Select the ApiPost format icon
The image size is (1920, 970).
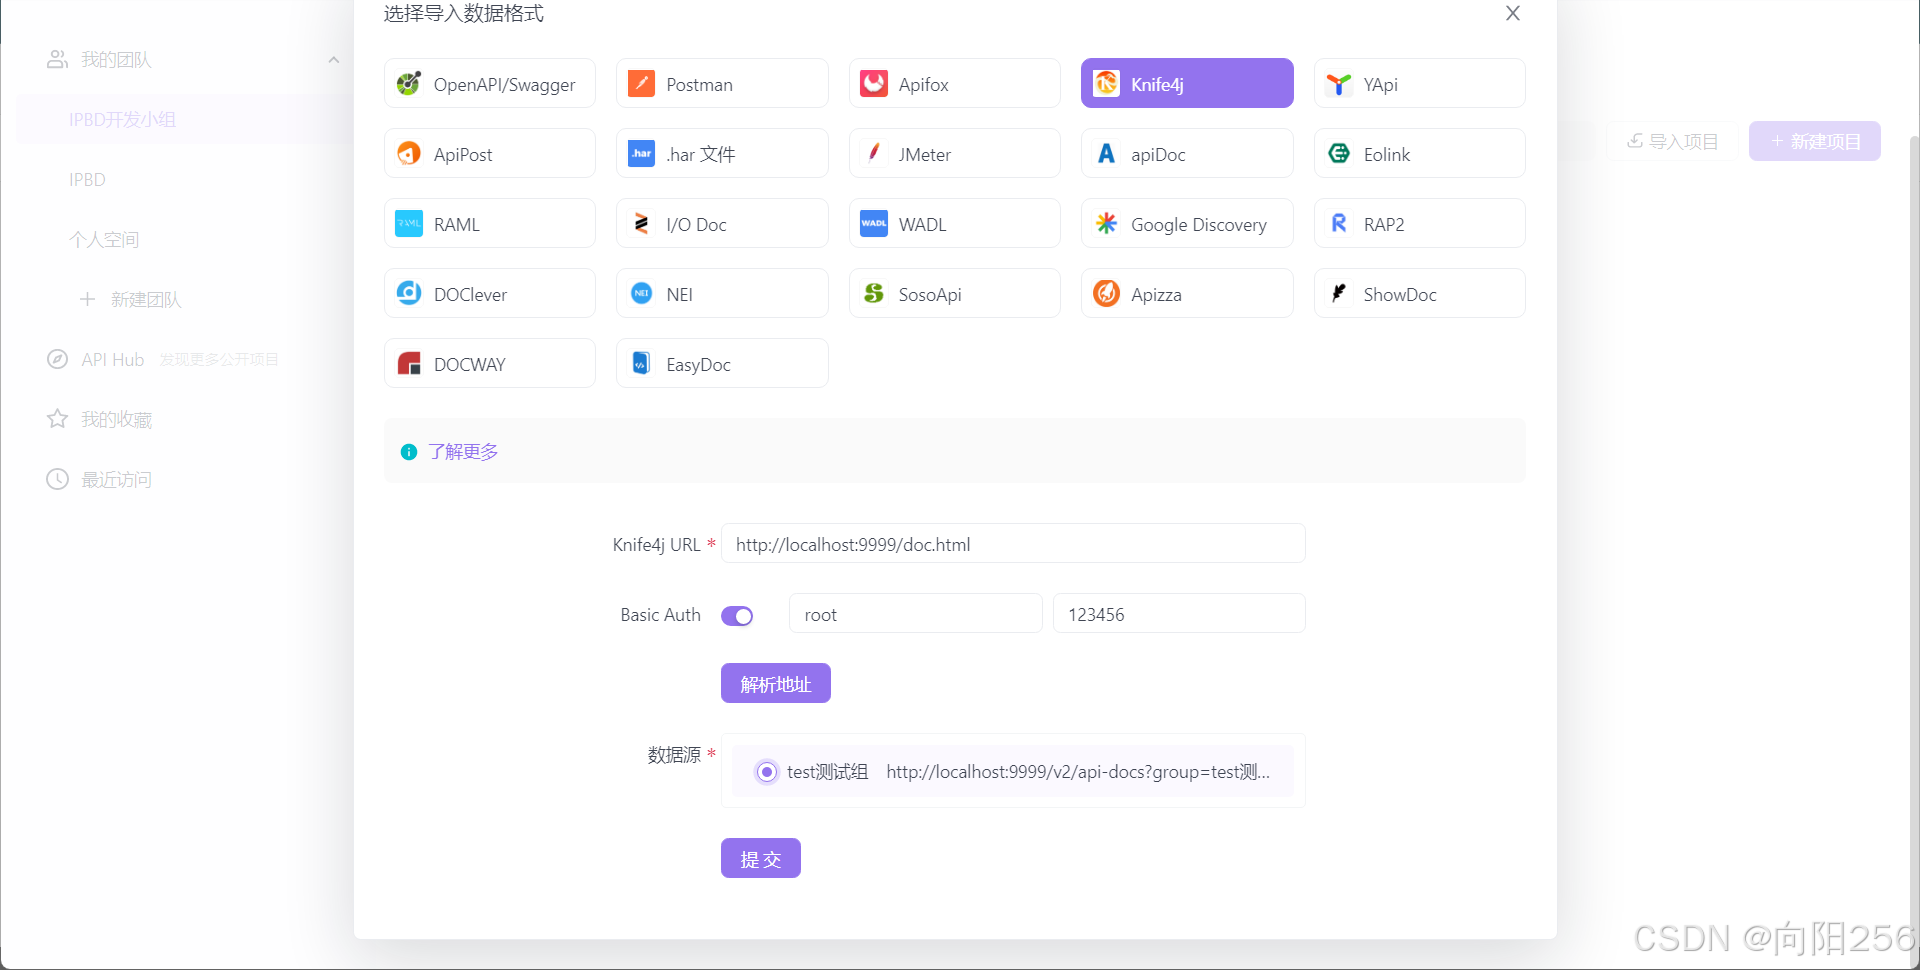pyautogui.click(x=409, y=154)
